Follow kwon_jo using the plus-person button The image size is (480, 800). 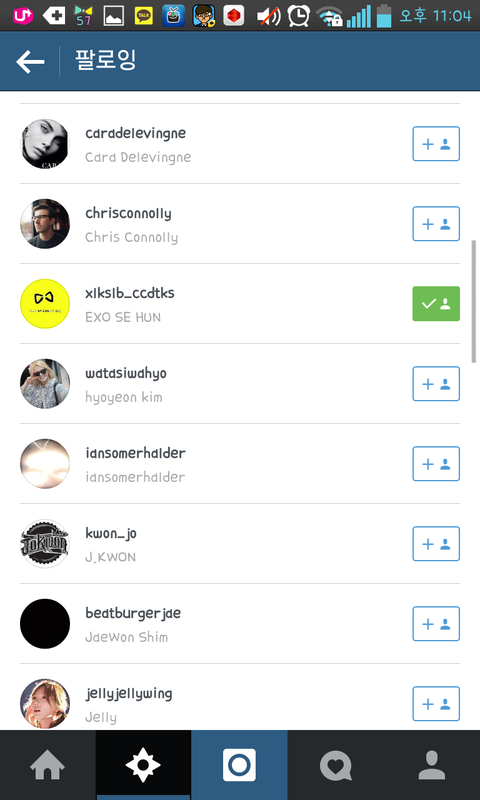436,544
